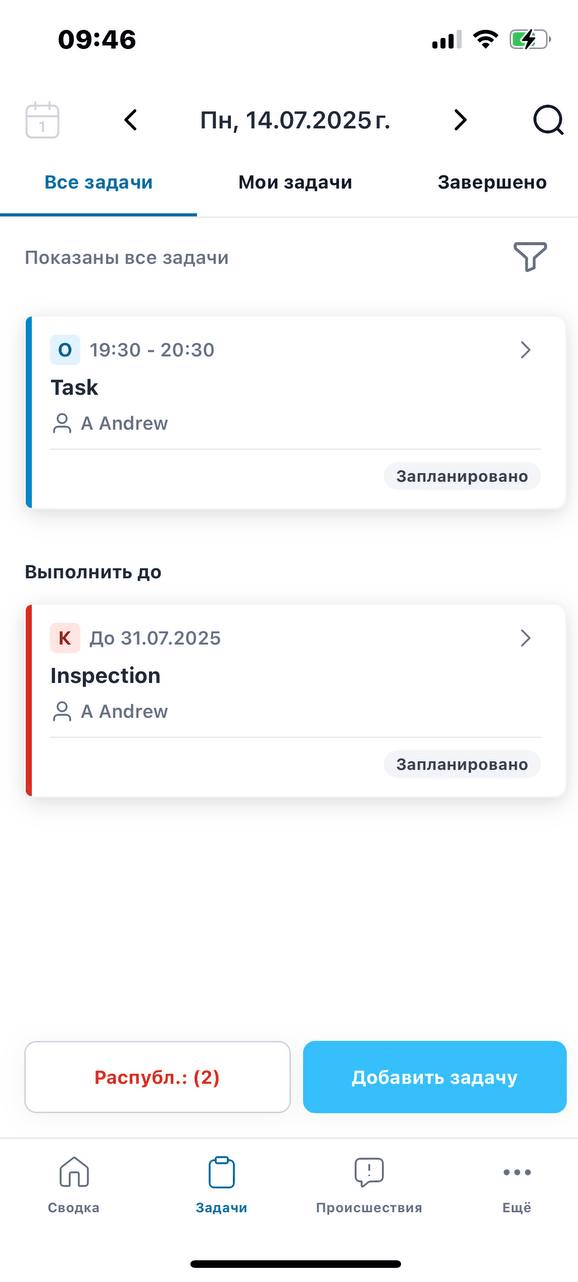Expand details of the Task card chevron
This screenshot has height=1282, width=578.
pyautogui.click(x=525, y=350)
